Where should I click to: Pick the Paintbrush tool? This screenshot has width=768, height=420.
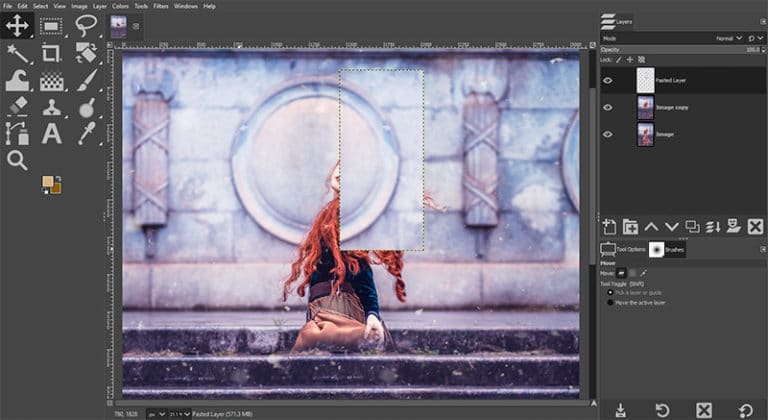tap(86, 80)
